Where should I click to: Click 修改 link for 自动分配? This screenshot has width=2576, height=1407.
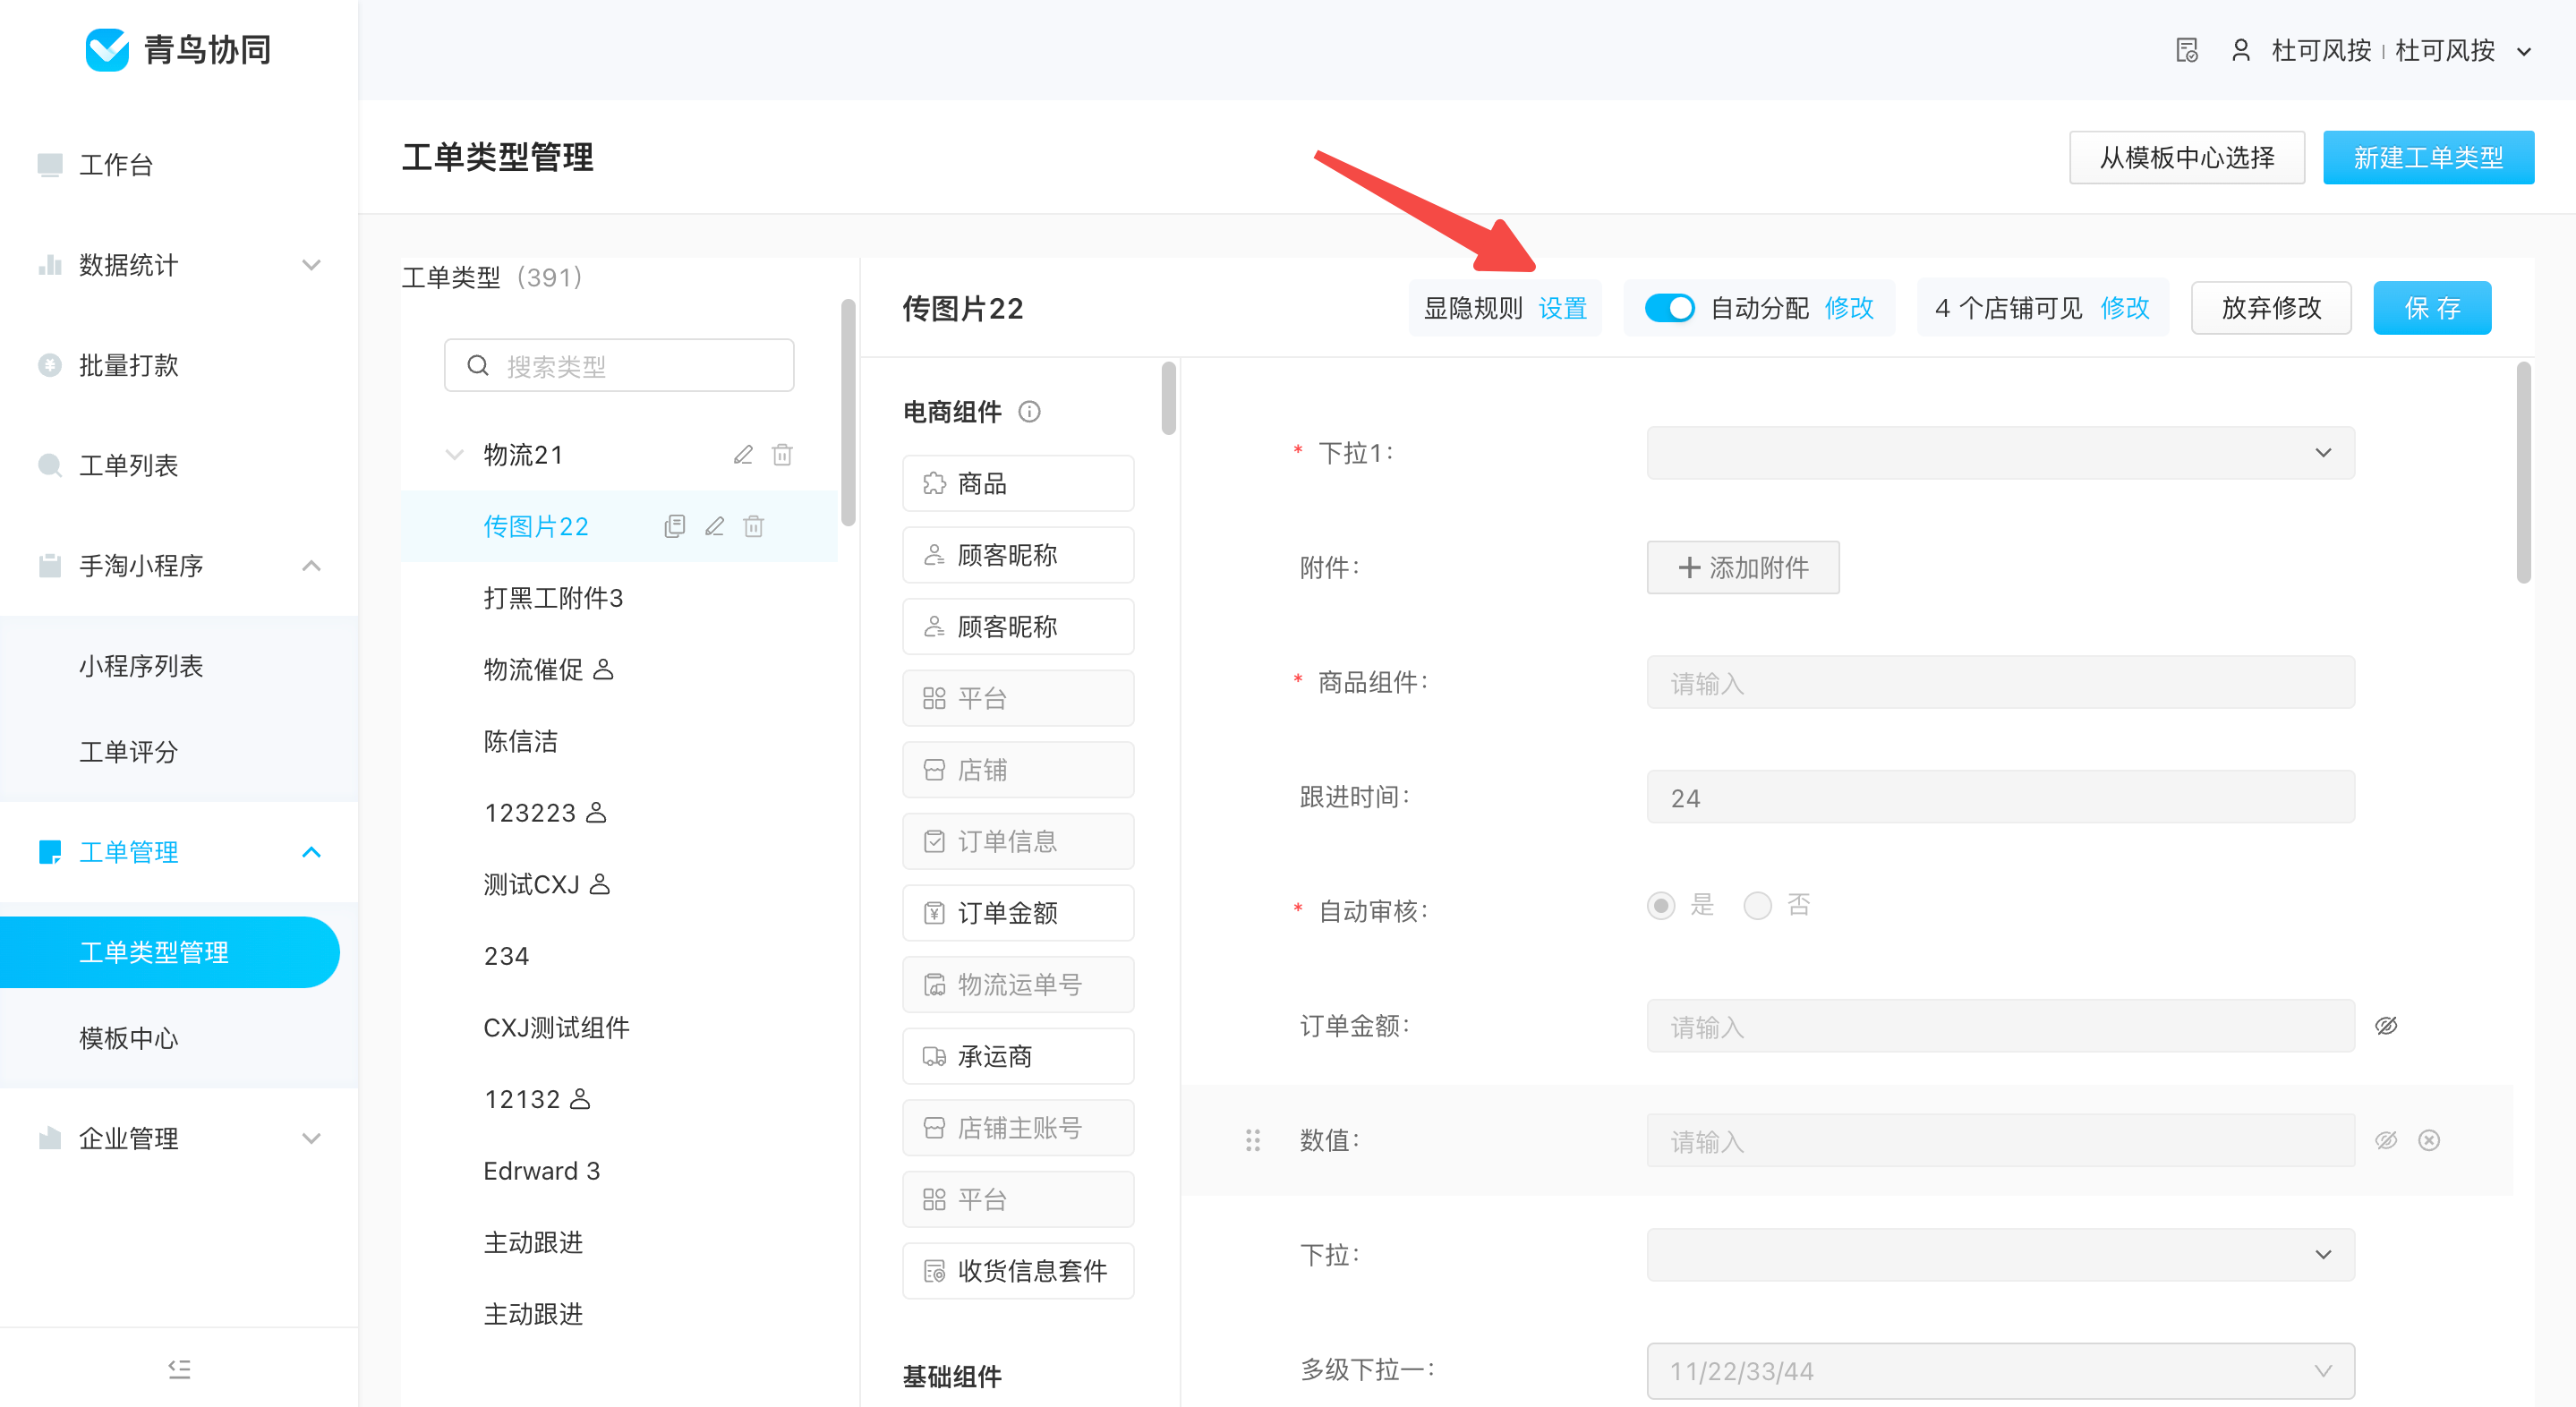1849,308
